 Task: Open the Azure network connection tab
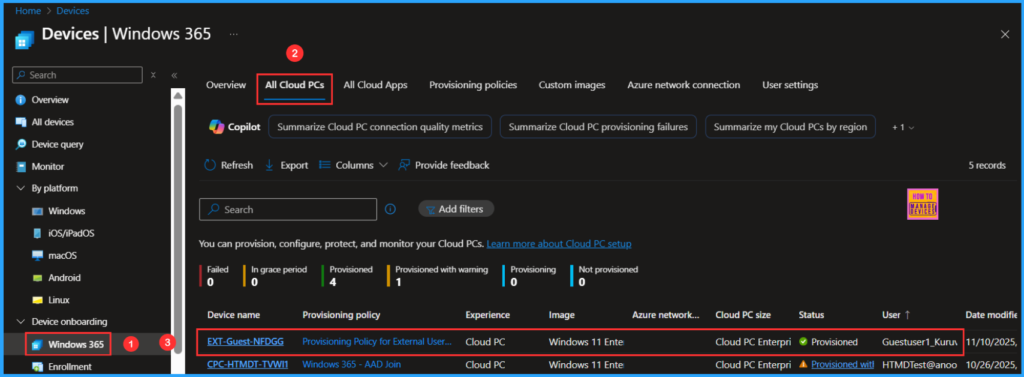click(x=683, y=85)
